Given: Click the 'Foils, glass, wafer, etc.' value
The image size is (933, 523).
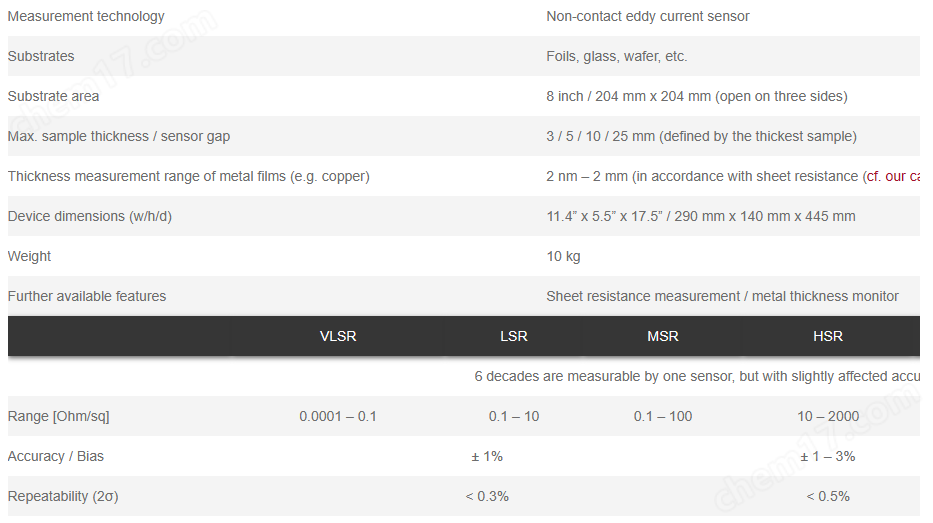Looking at the screenshot, I should click(616, 56).
